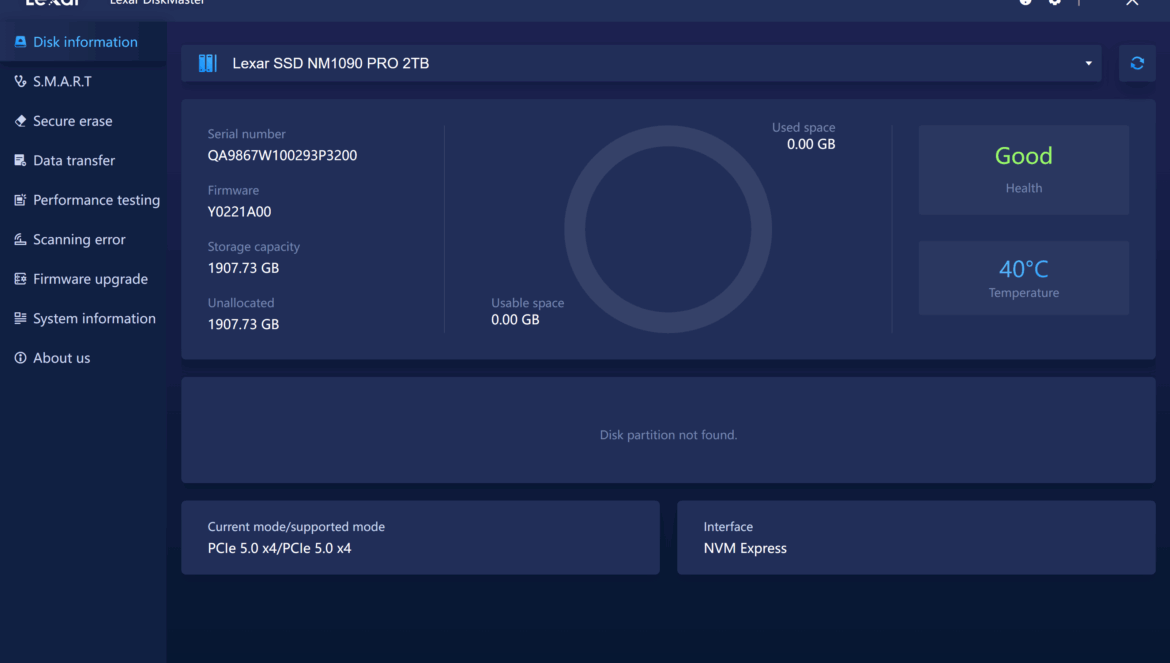Click the PCIe 5.0 x4/PCIe 5.0 x4 mode value
Viewport: 1170px width, 663px height.
click(x=279, y=548)
